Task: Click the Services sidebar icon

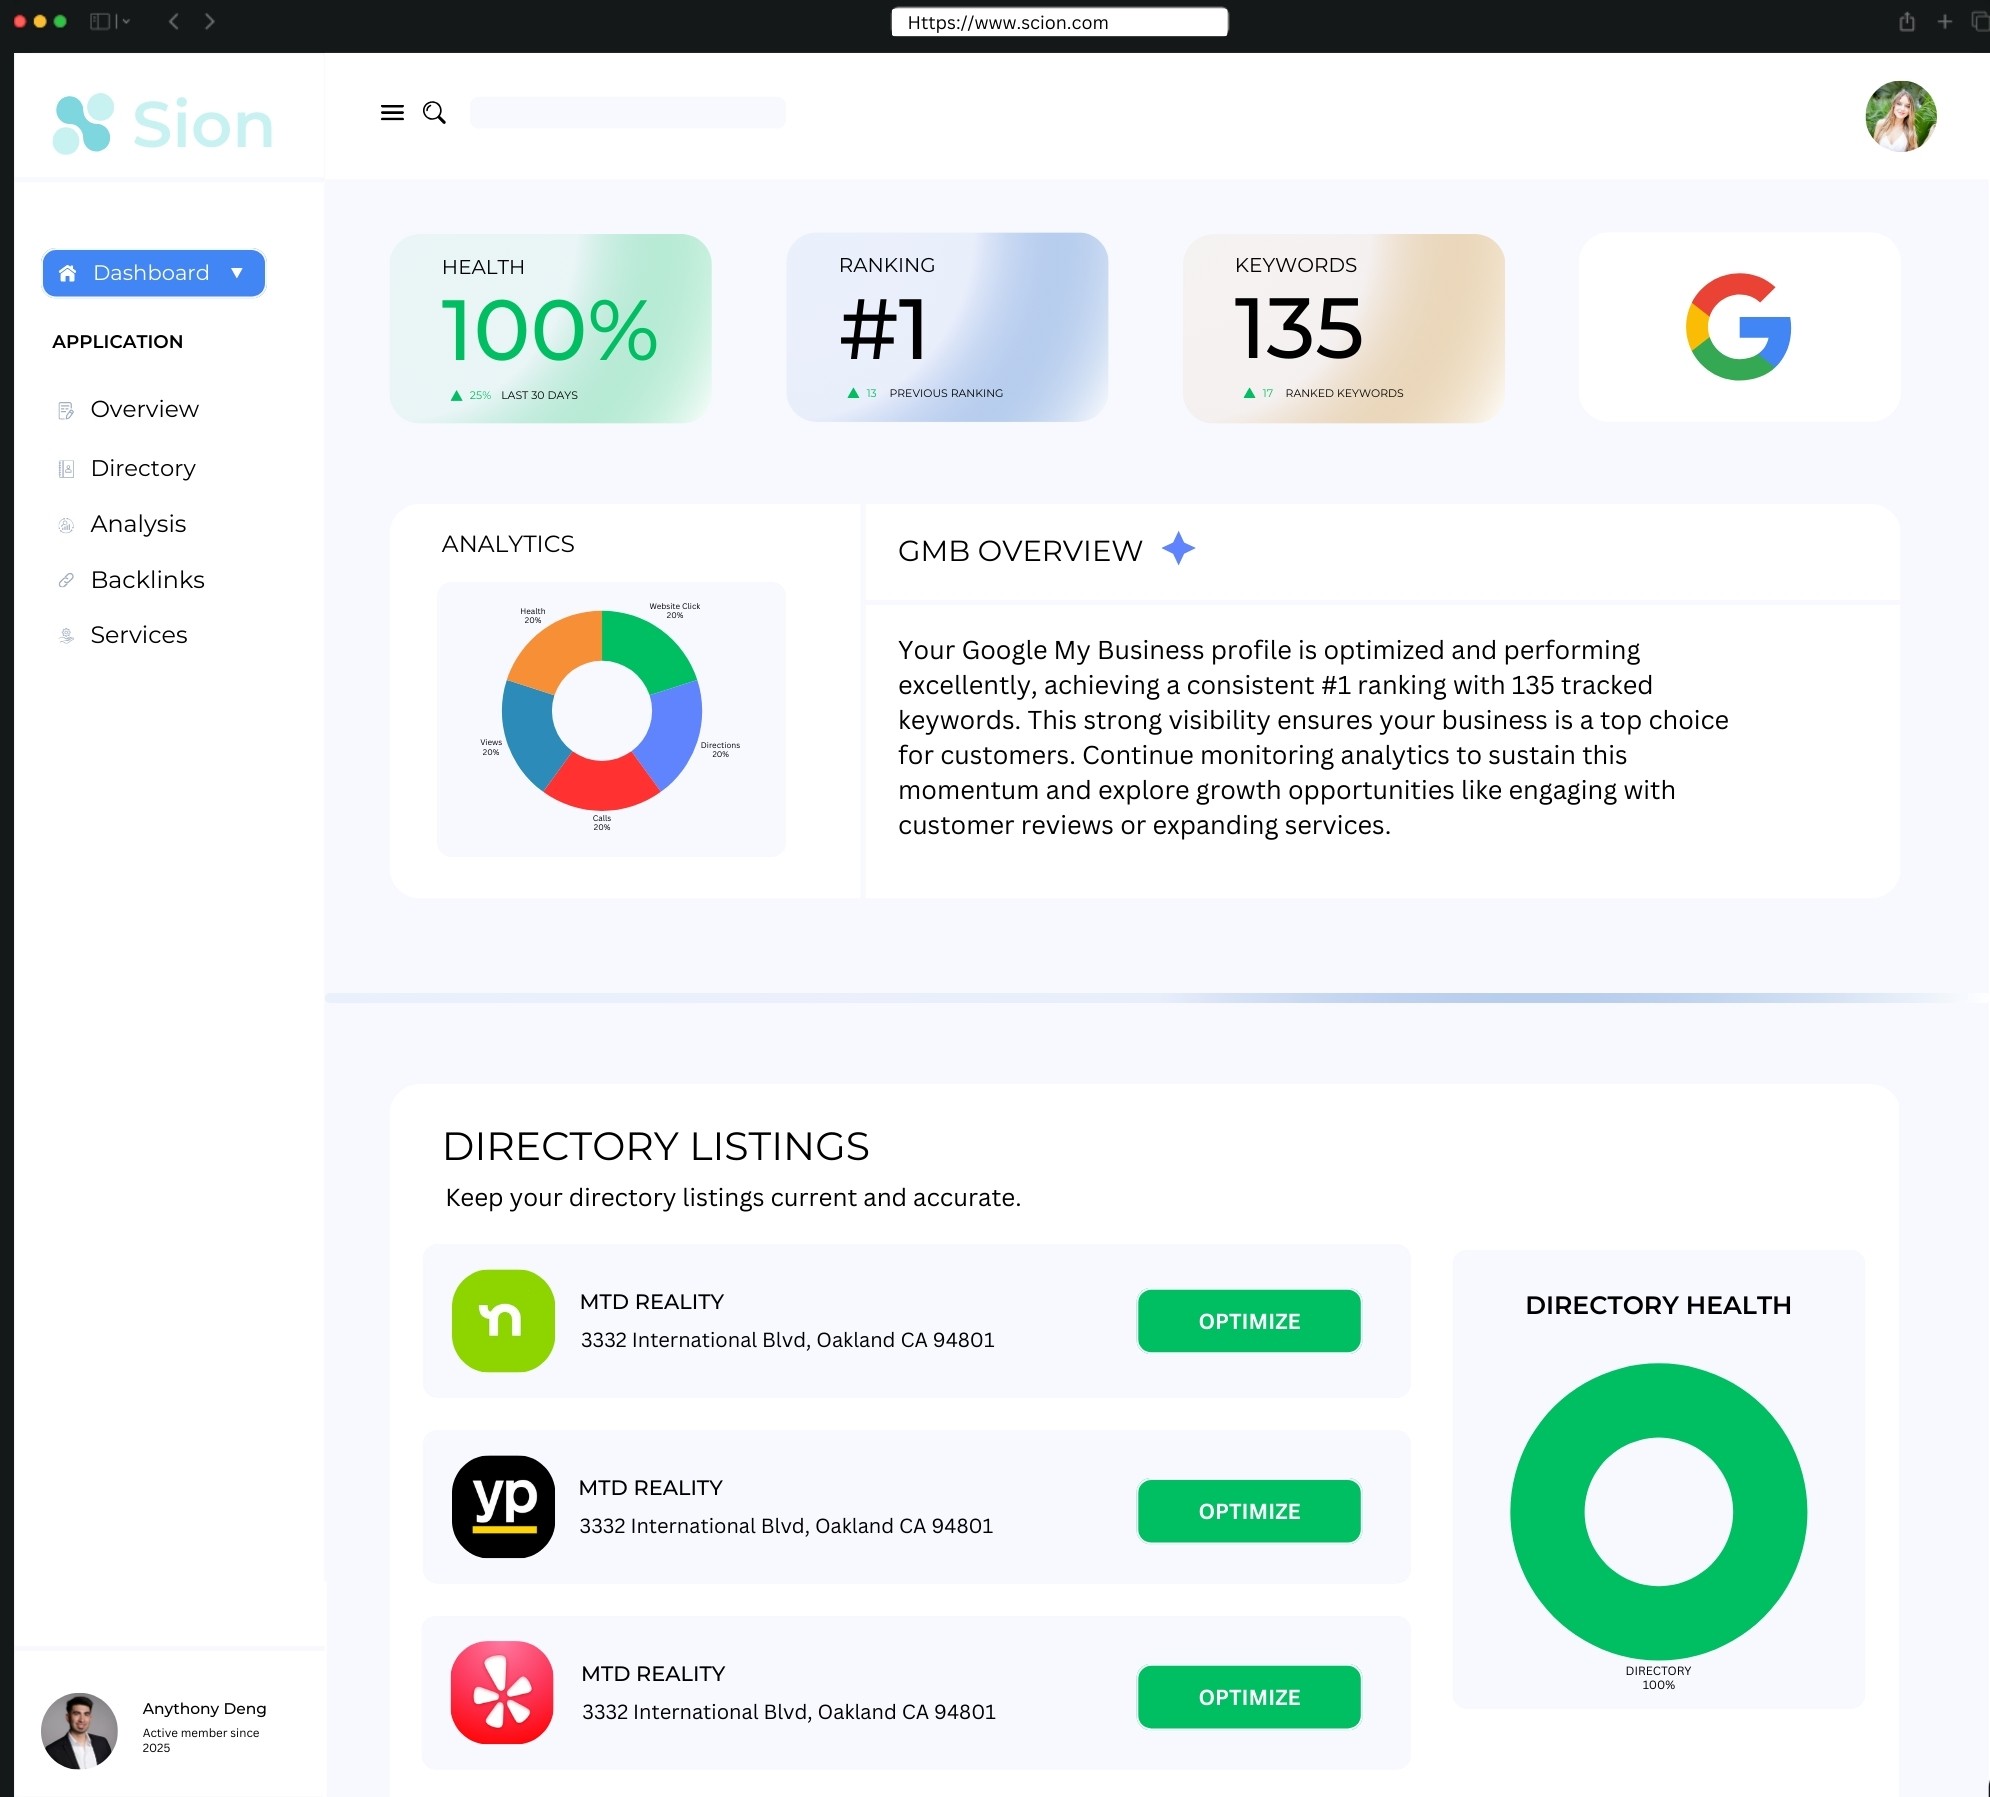Action: tap(66, 635)
